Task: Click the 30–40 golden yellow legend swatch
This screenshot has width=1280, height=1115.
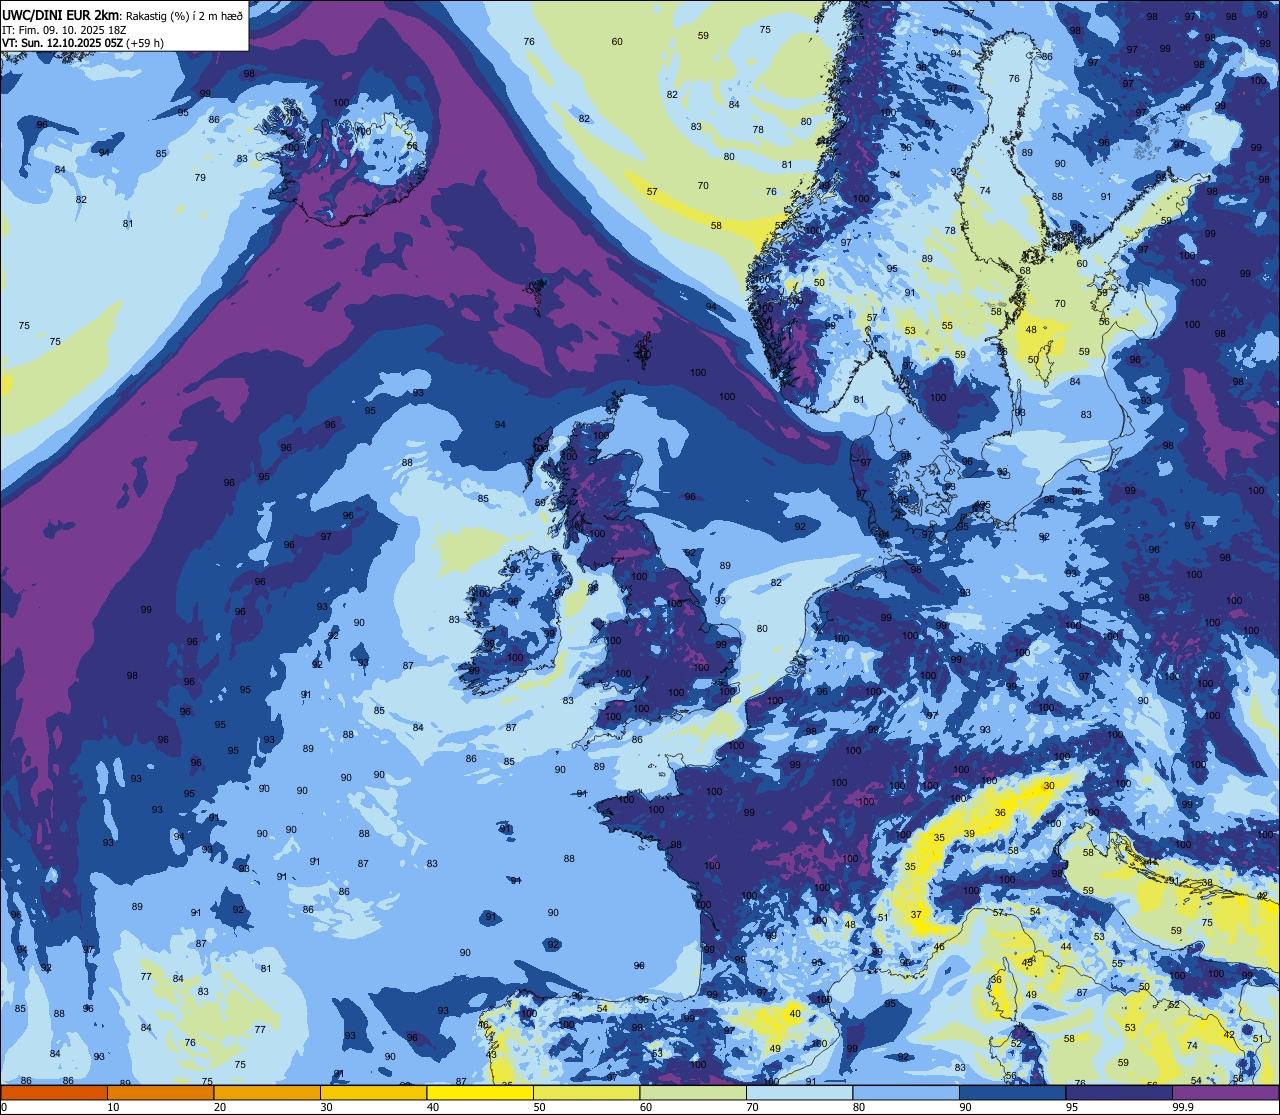Action: (x=374, y=1092)
